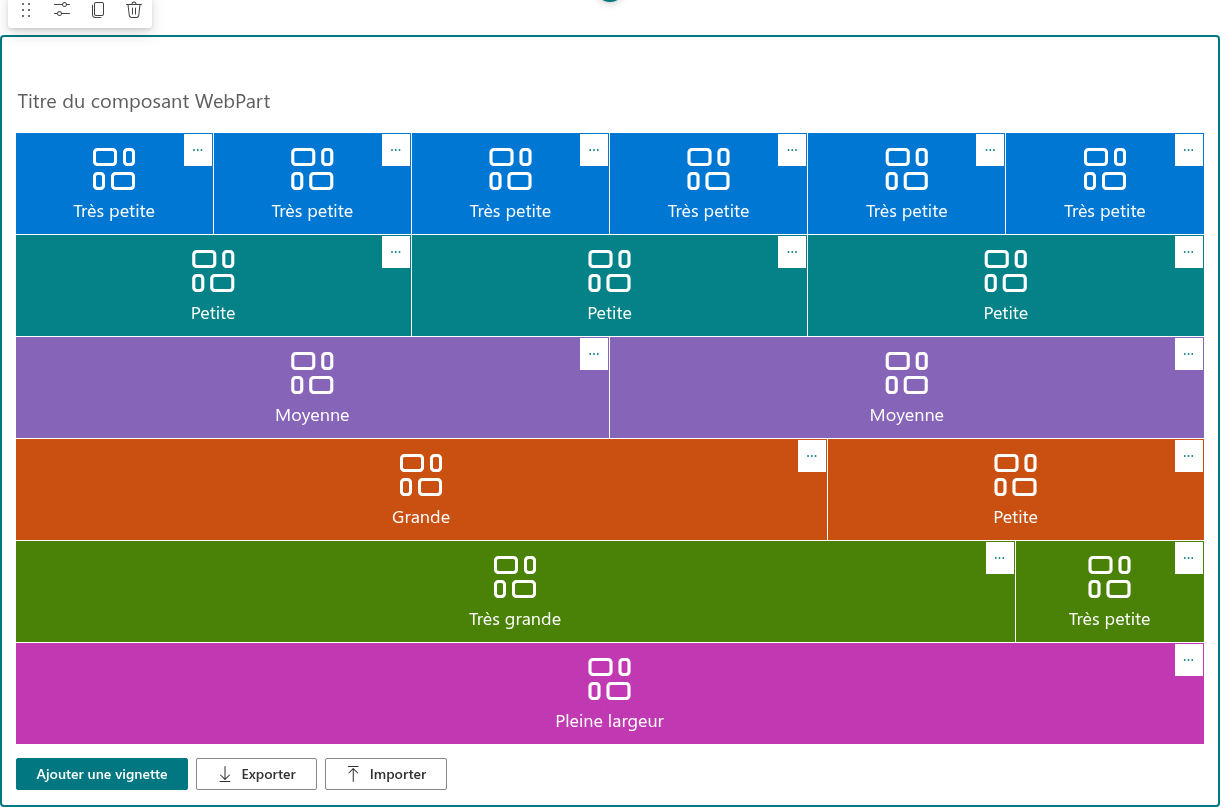Edit the Titre du composant WebPart field
1225x810 pixels.
point(144,102)
